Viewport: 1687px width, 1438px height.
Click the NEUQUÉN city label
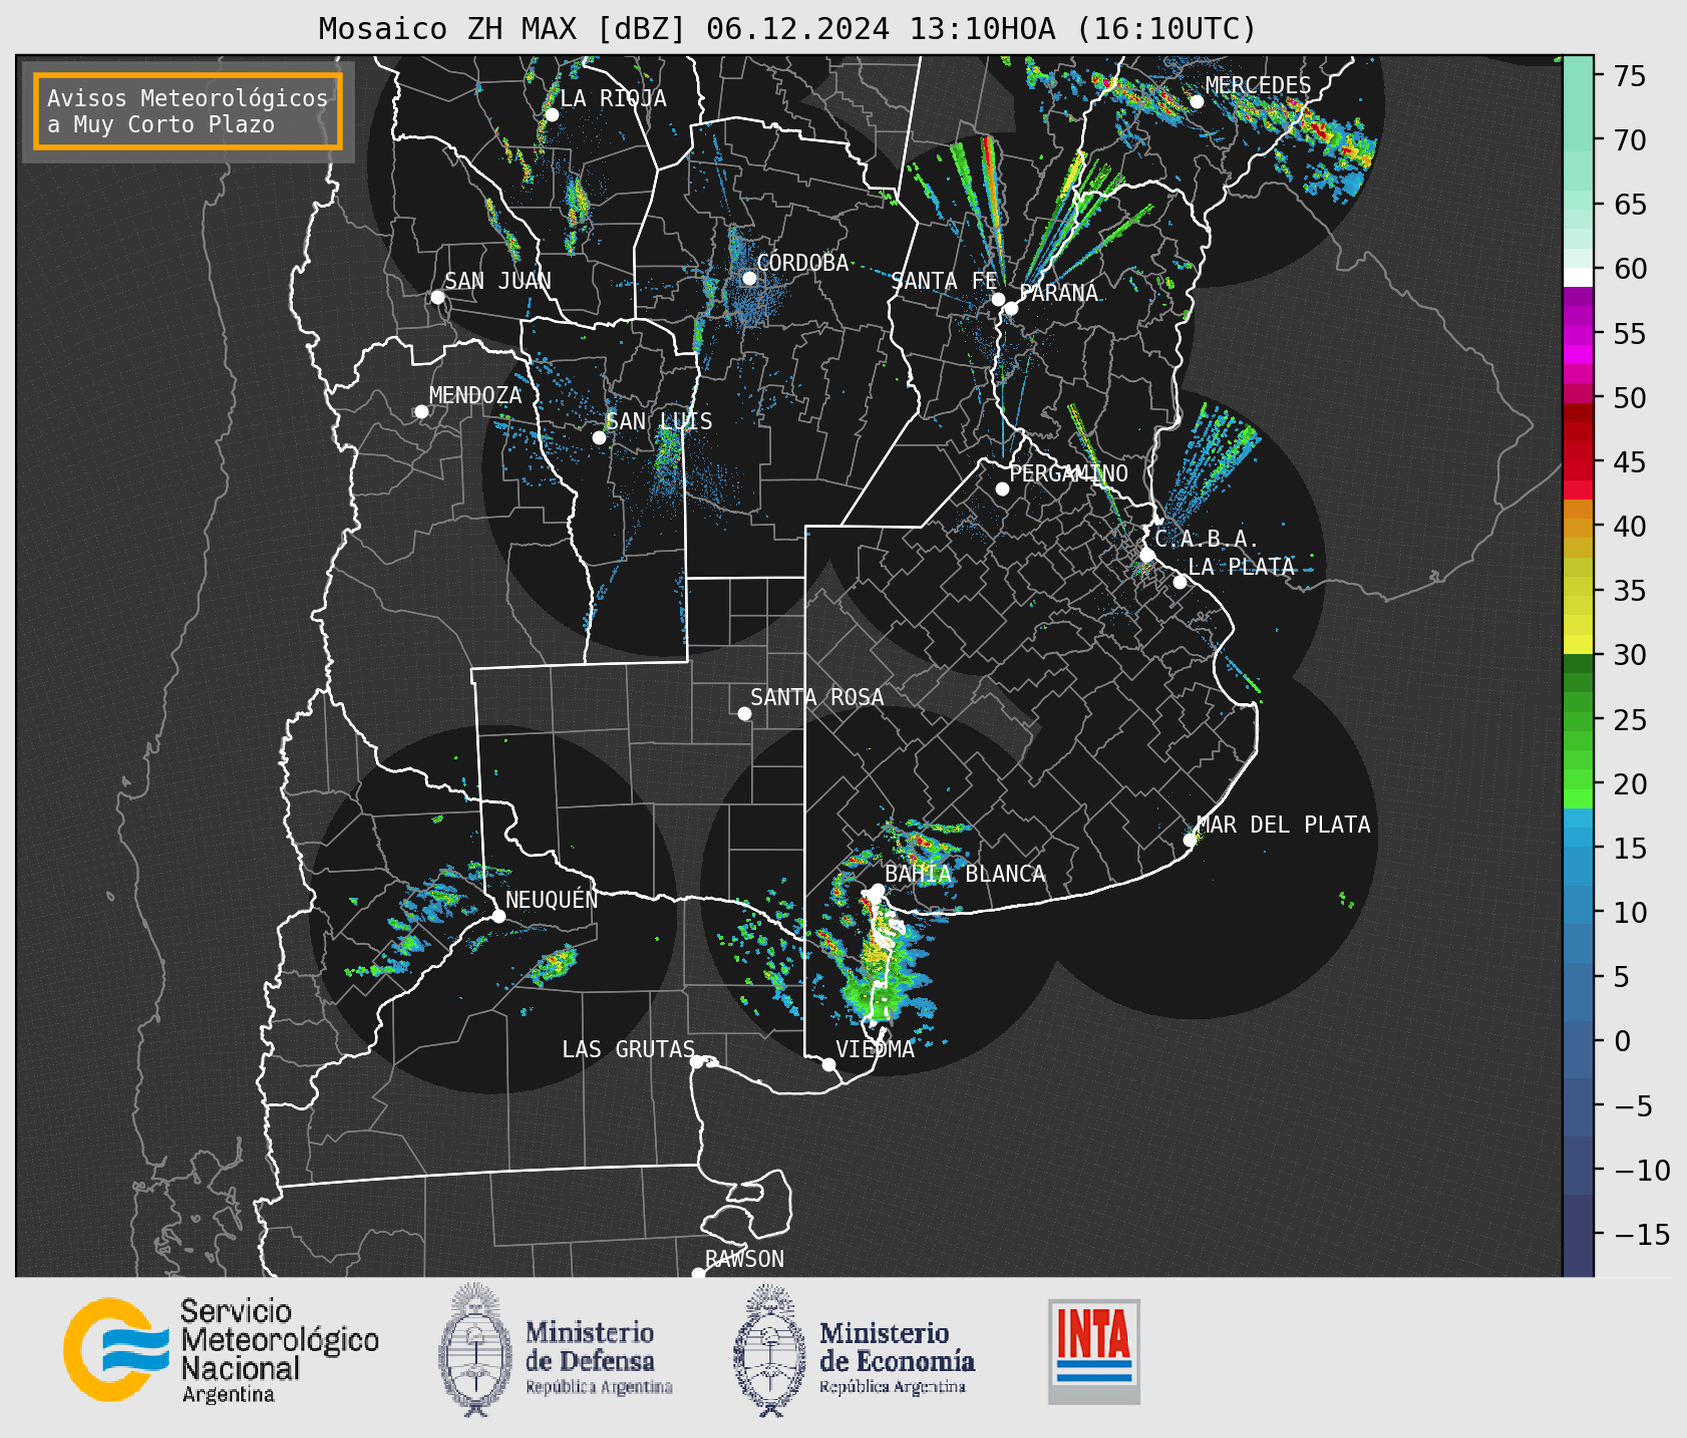tap(552, 899)
